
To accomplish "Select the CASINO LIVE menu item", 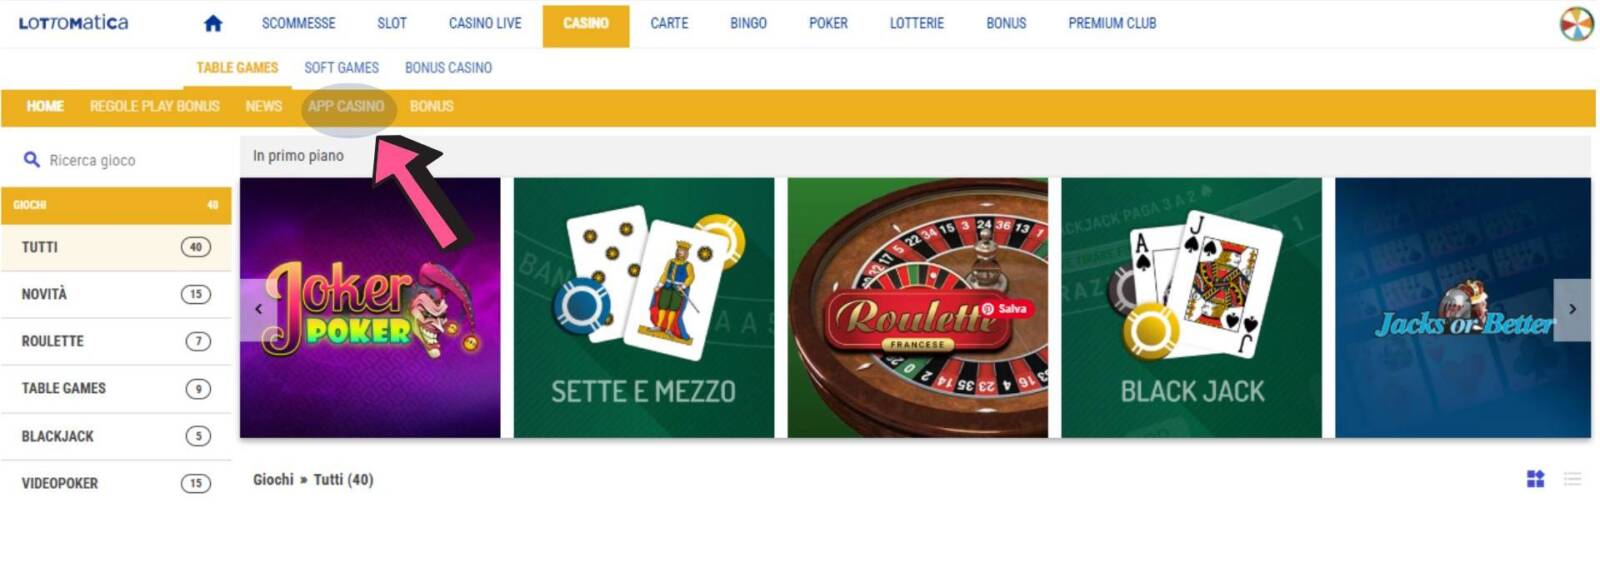I will (485, 23).
